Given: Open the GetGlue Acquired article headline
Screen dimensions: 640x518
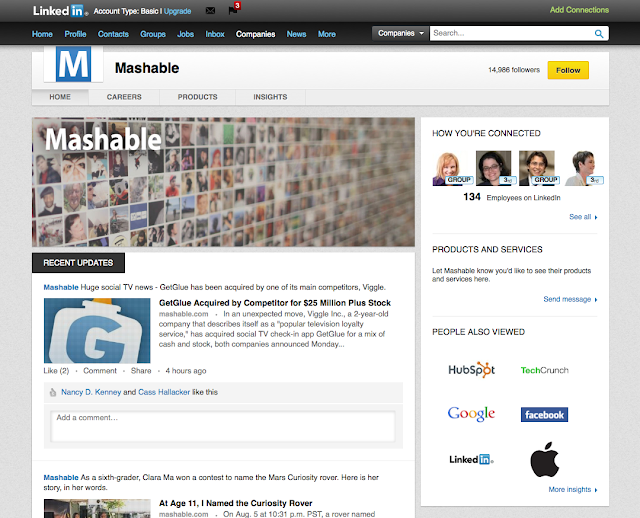Looking at the screenshot, I should pyautogui.click(x=274, y=302).
